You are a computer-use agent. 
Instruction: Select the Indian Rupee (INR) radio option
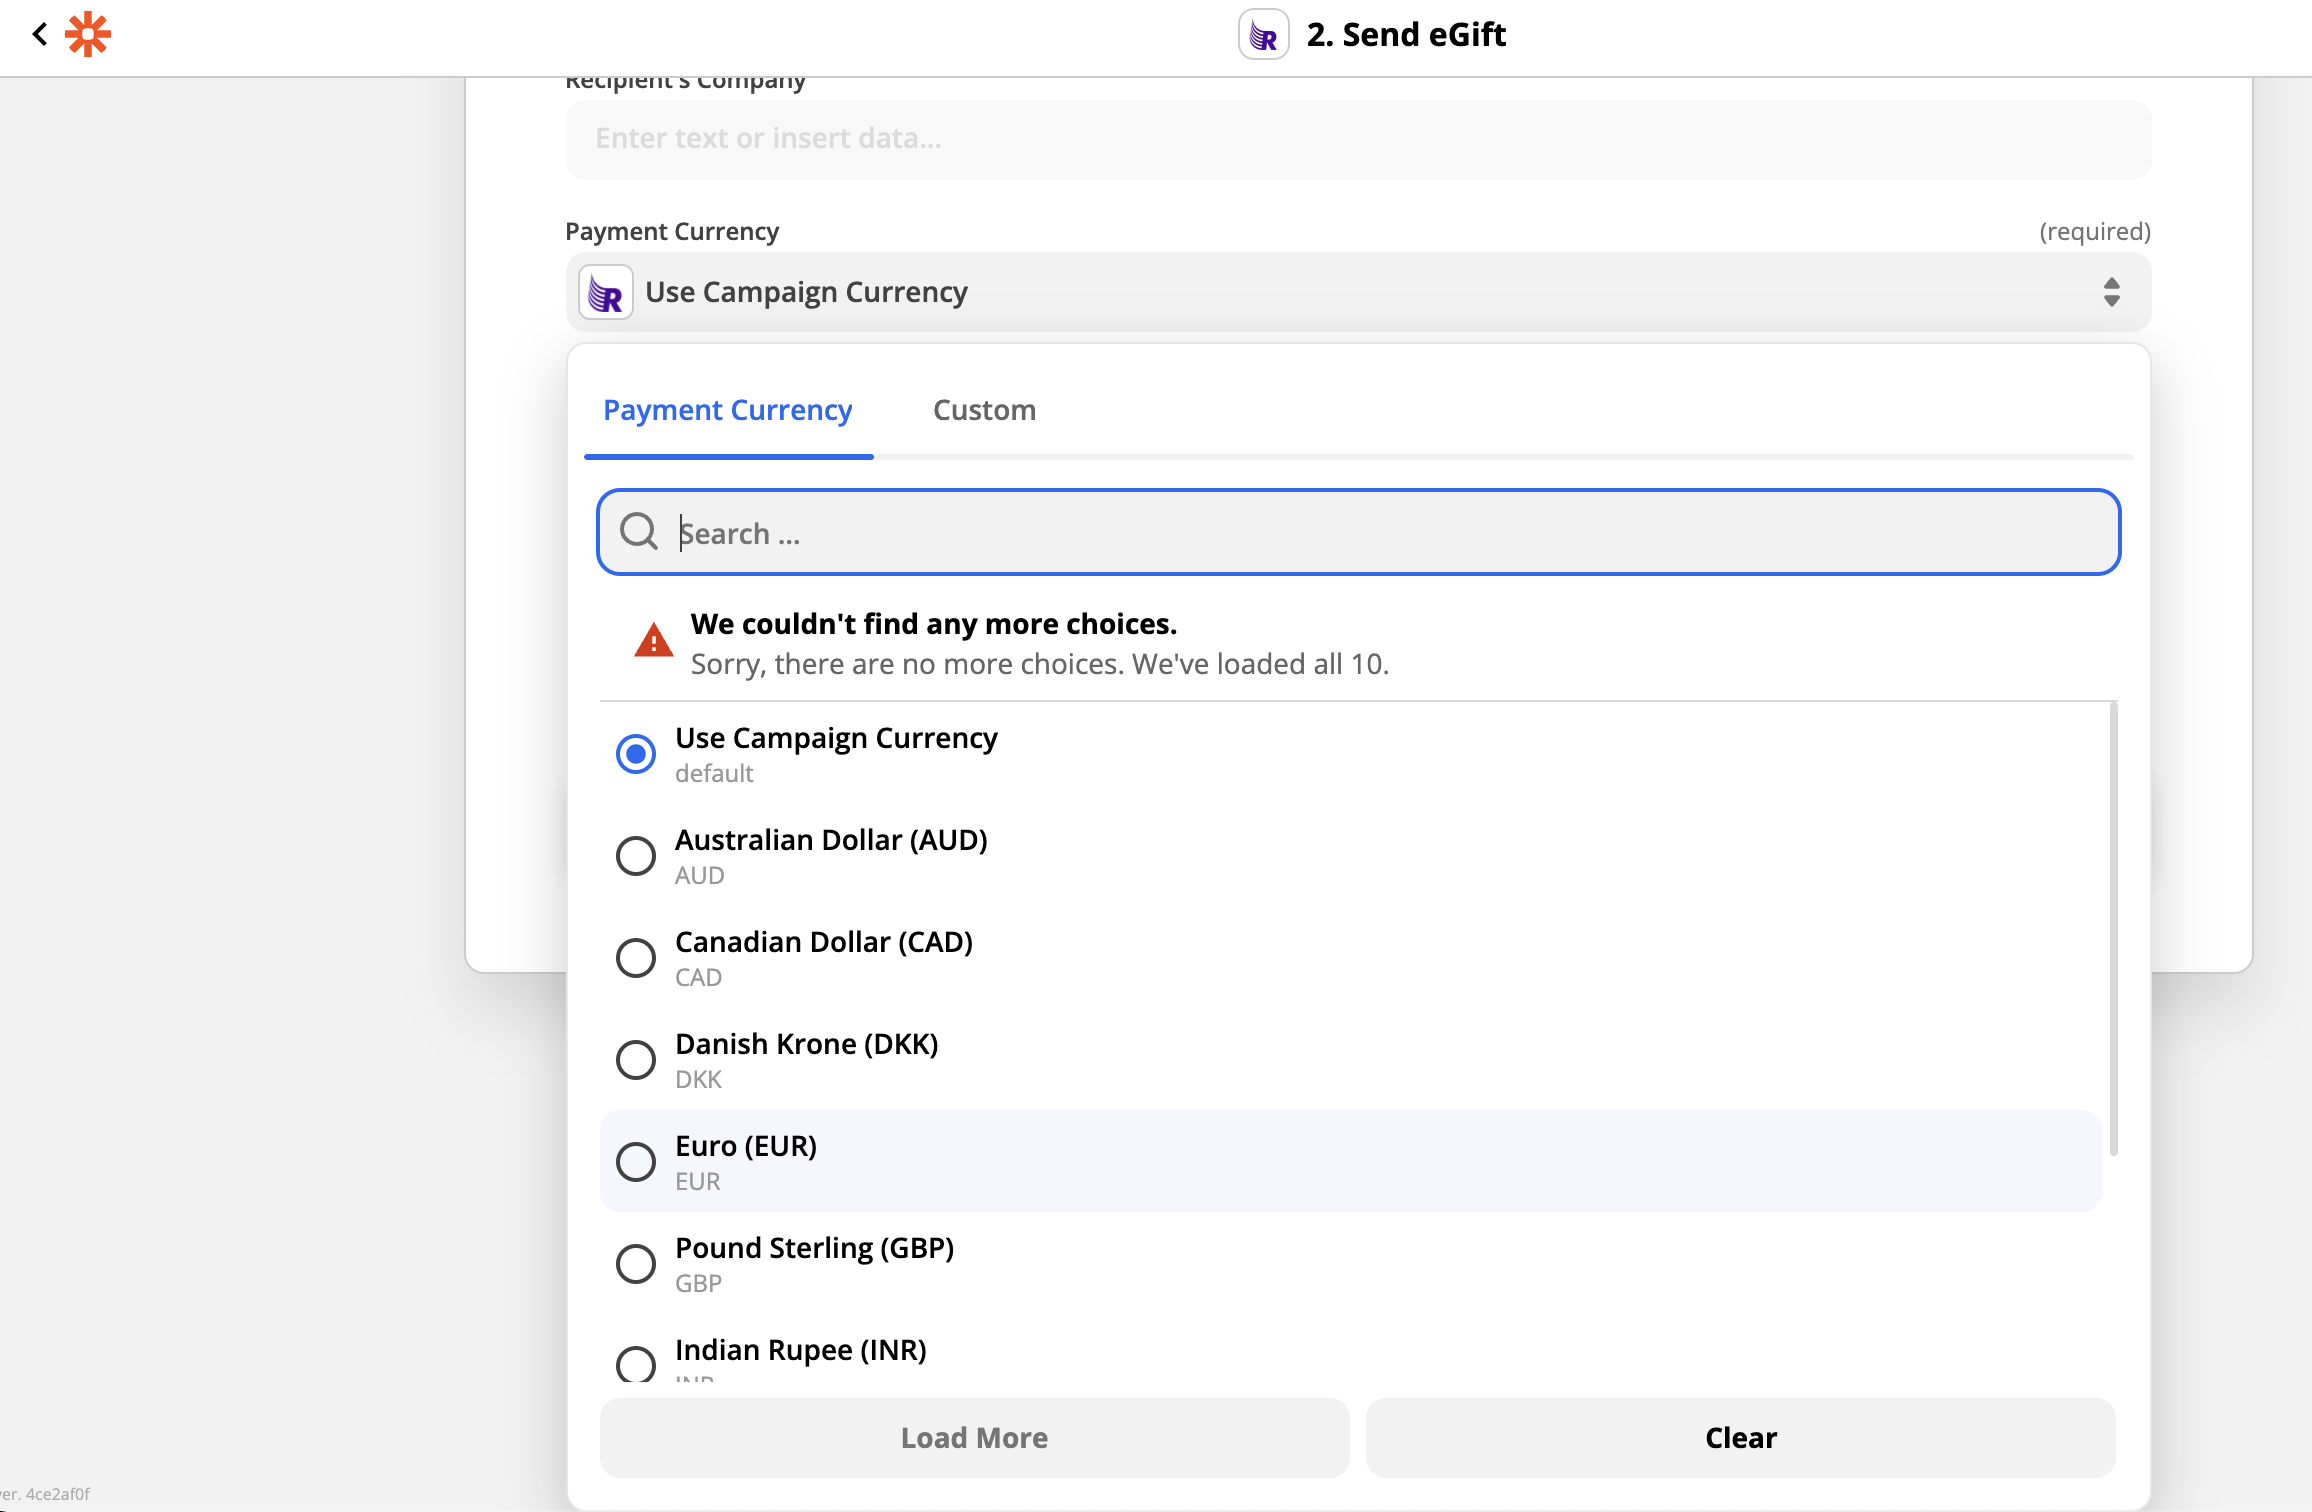(x=636, y=1364)
